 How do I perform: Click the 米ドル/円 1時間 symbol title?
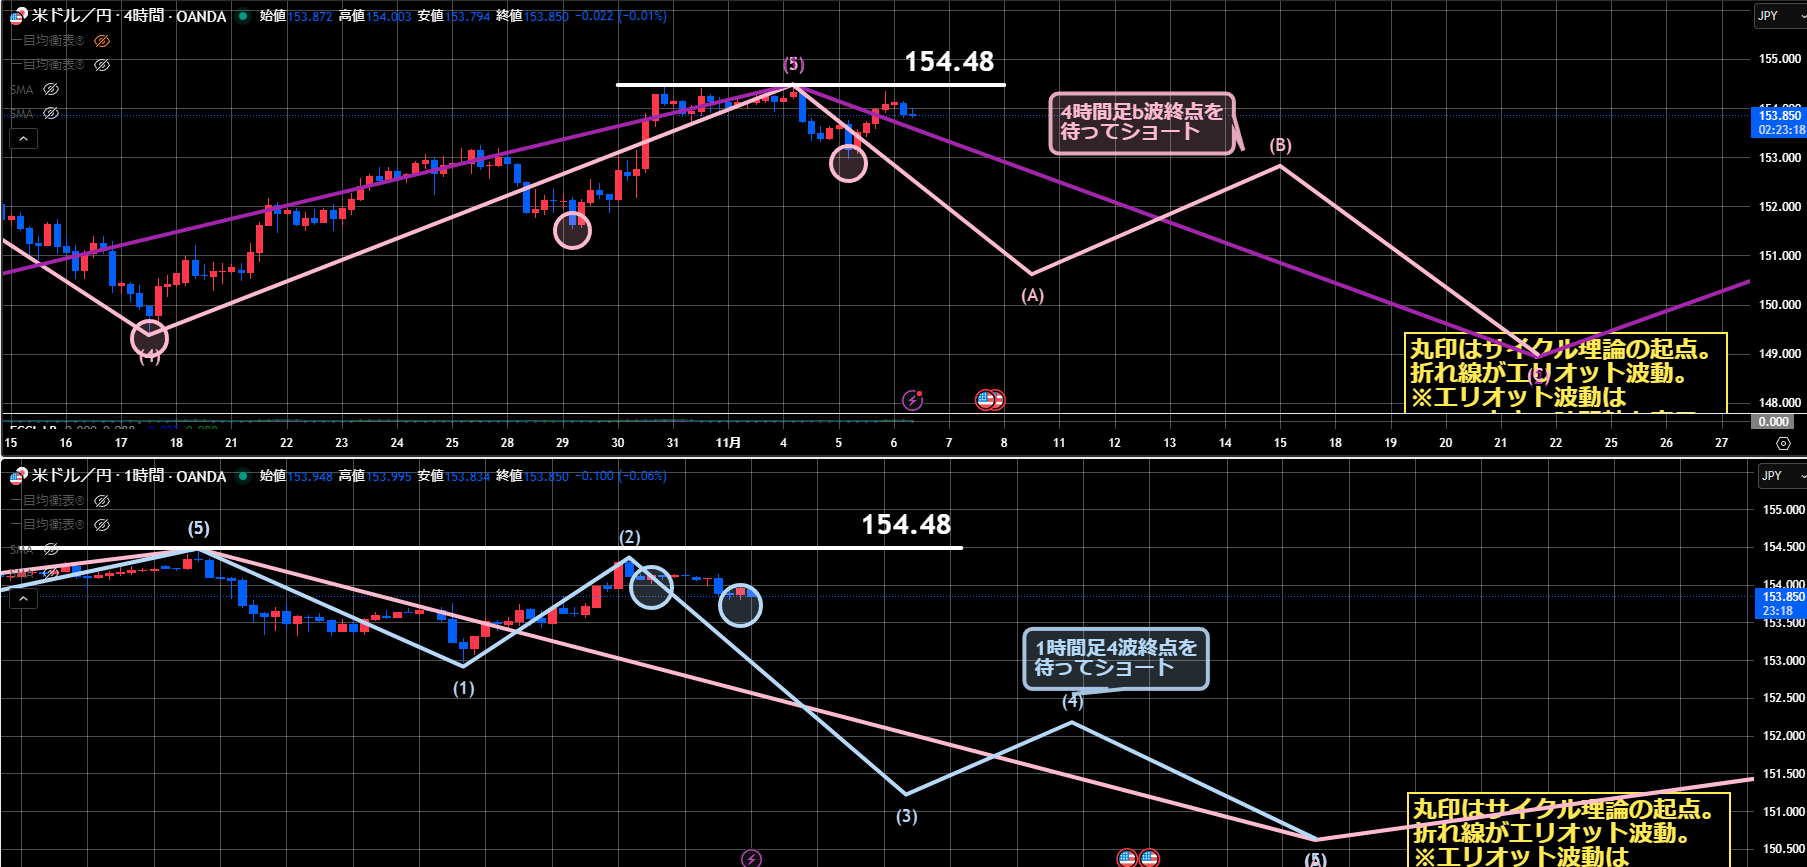click(128, 476)
